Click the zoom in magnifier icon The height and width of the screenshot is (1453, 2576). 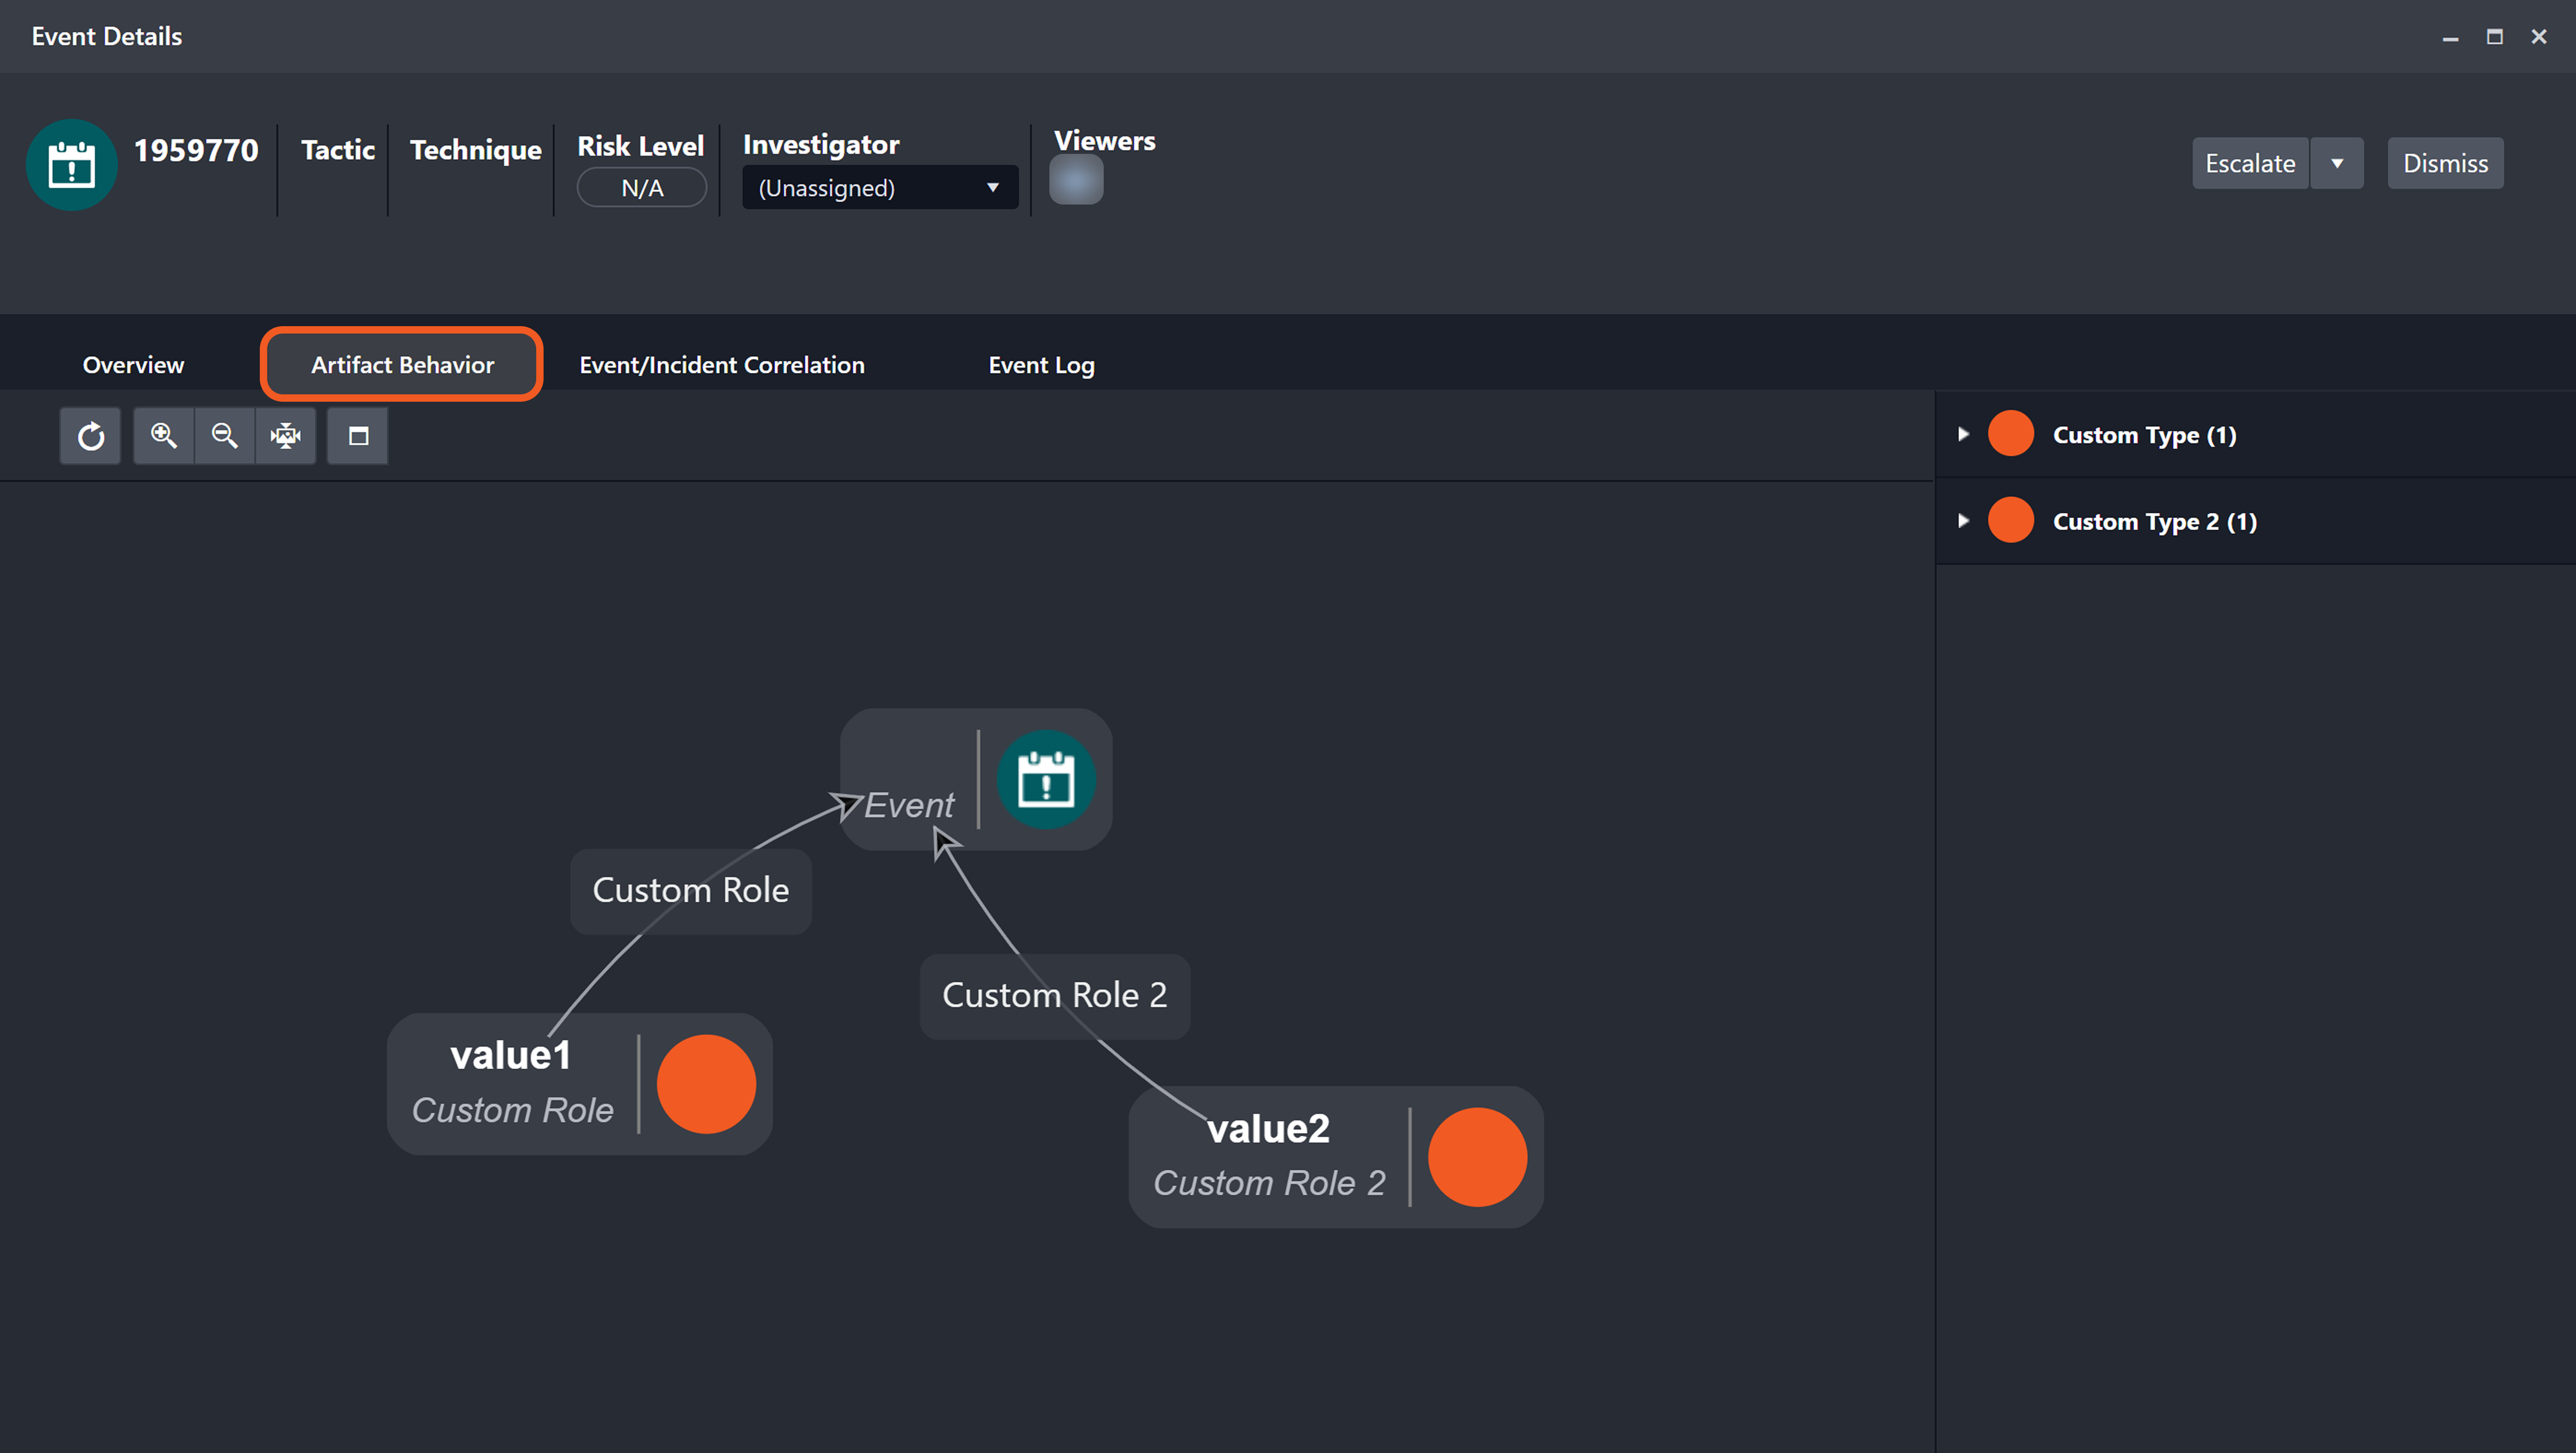164,436
